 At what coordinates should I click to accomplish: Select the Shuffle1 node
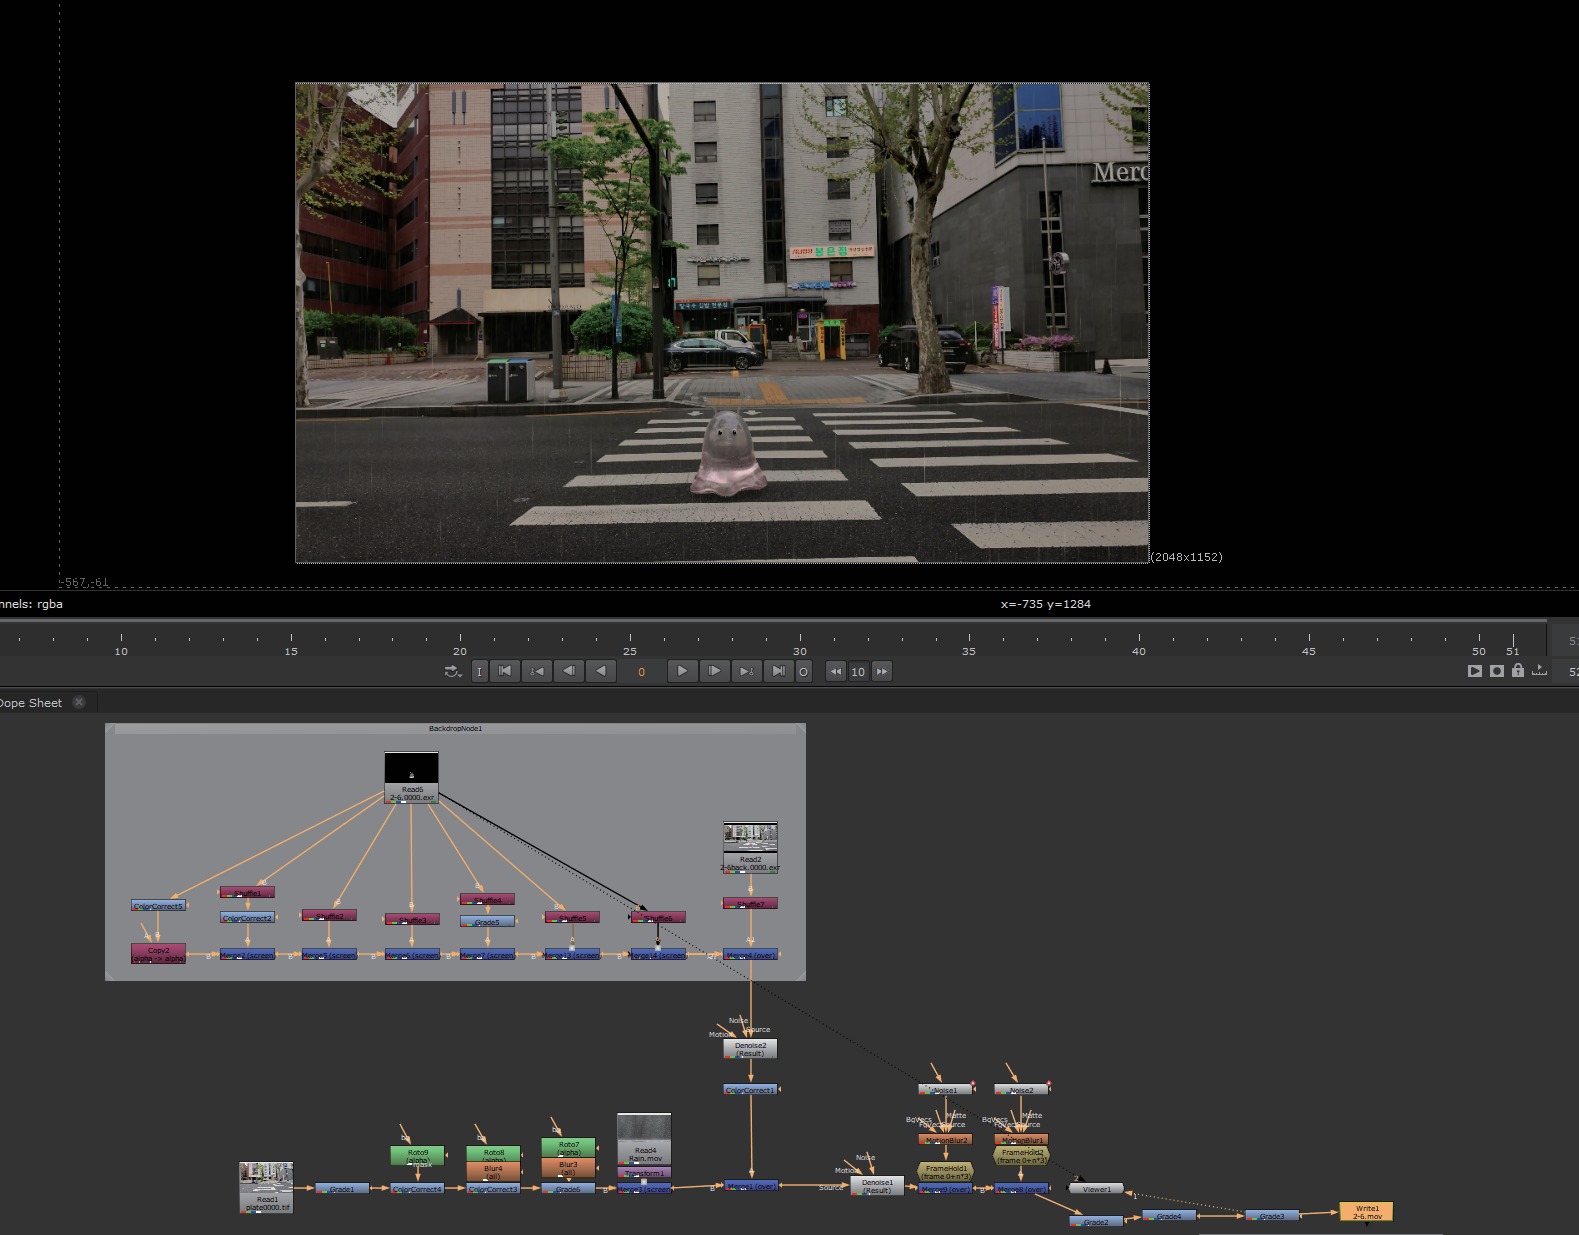click(247, 892)
